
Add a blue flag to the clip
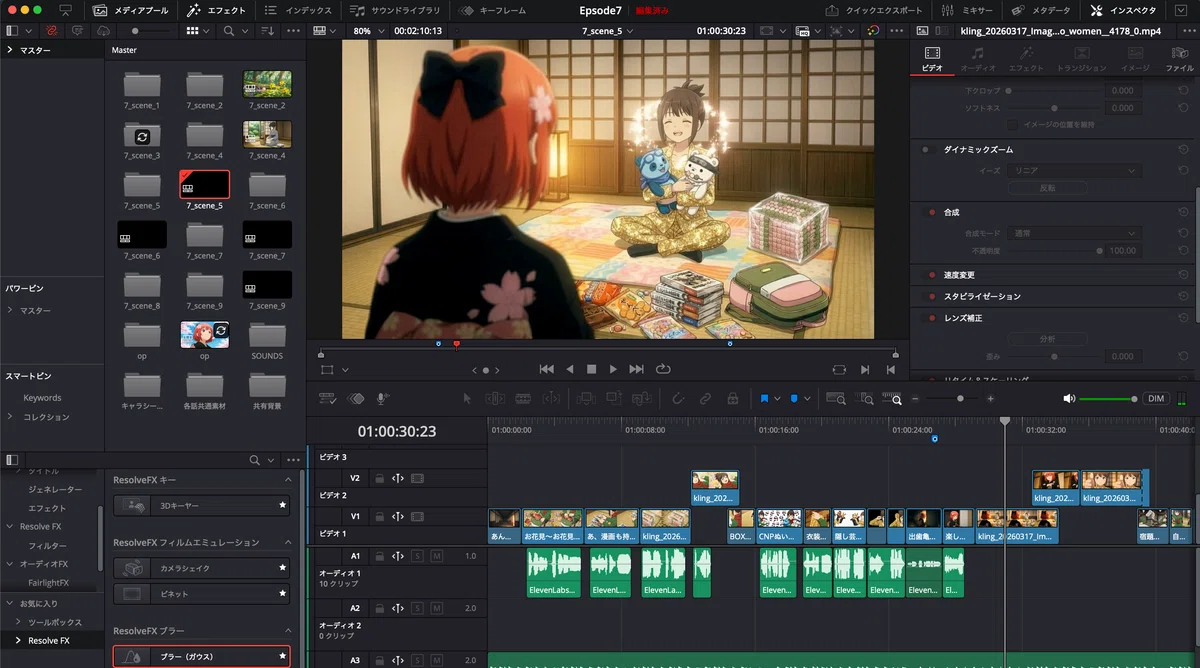coord(764,398)
